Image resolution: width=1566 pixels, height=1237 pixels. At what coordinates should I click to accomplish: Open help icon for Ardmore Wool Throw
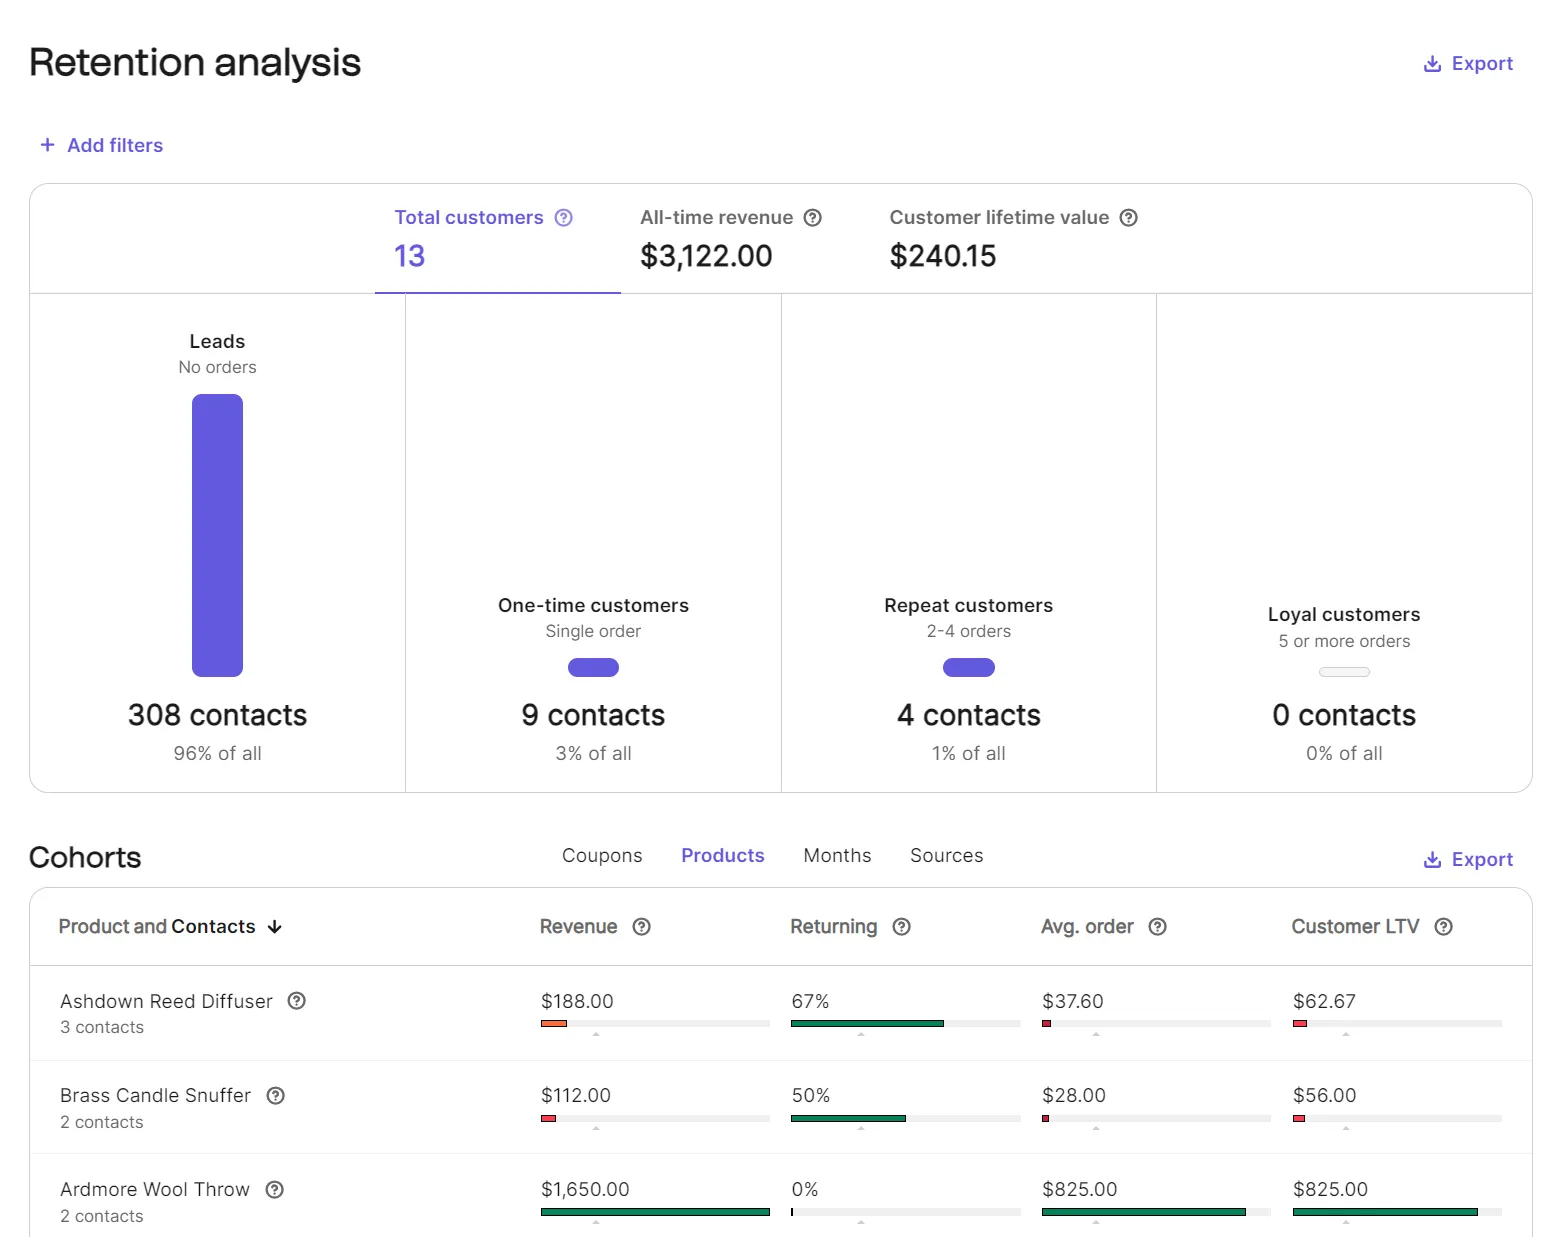[275, 1190]
